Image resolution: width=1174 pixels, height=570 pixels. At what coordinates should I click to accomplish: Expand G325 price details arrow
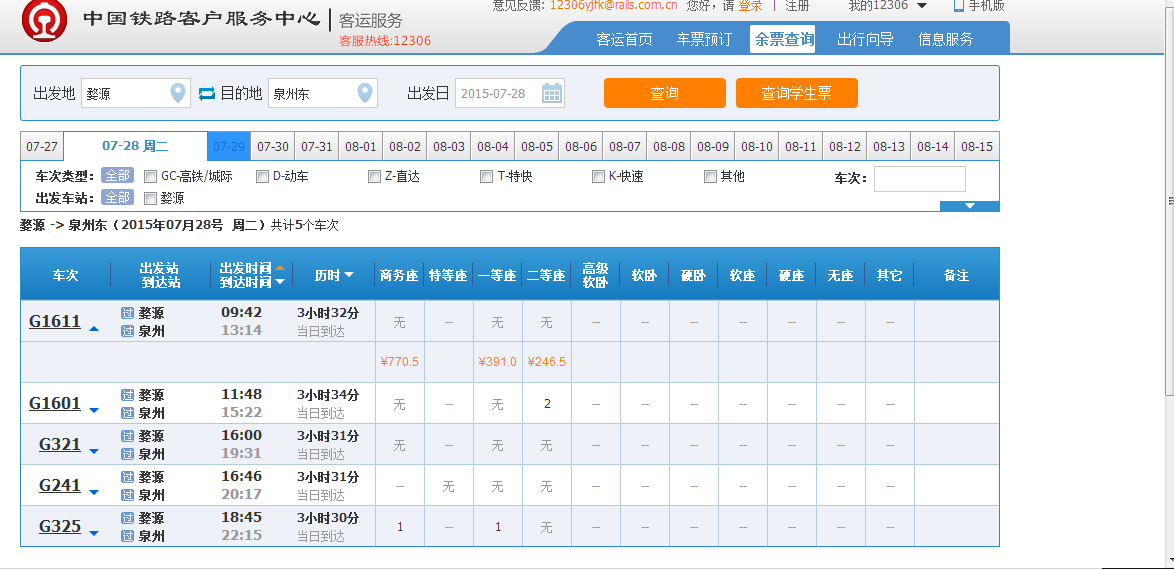(x=94, y=533)
